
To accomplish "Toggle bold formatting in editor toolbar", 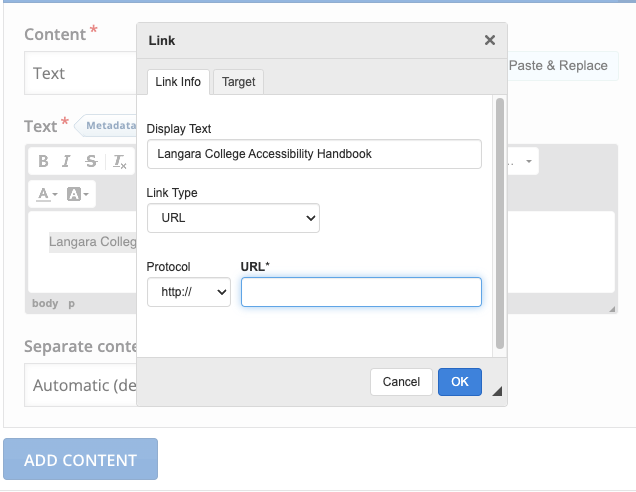I will pyautogui.click(x=43, y=161).
